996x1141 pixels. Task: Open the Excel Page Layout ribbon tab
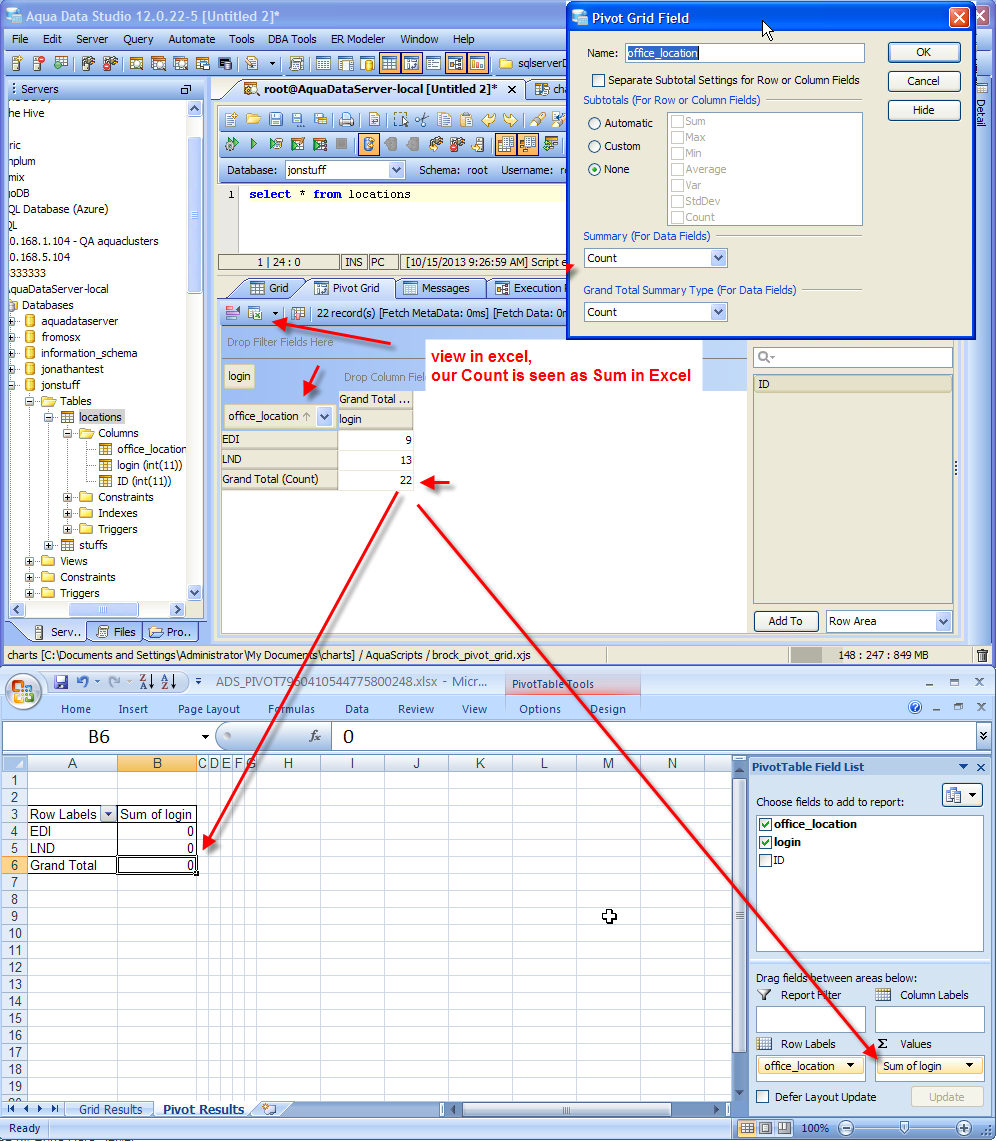click(209, 709)
